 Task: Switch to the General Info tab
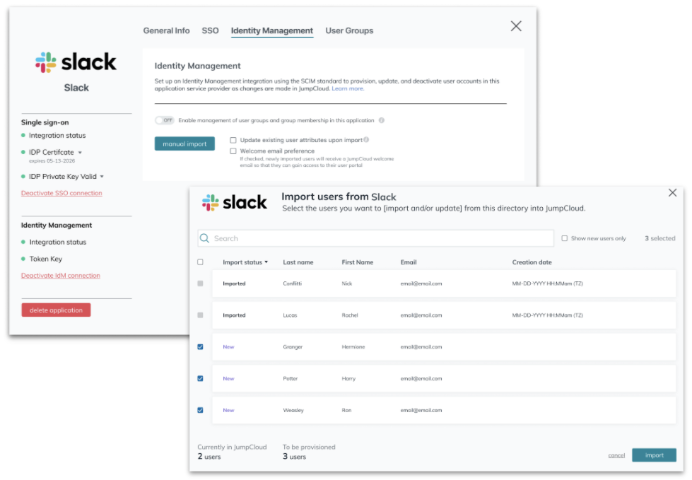click(166, 31)
